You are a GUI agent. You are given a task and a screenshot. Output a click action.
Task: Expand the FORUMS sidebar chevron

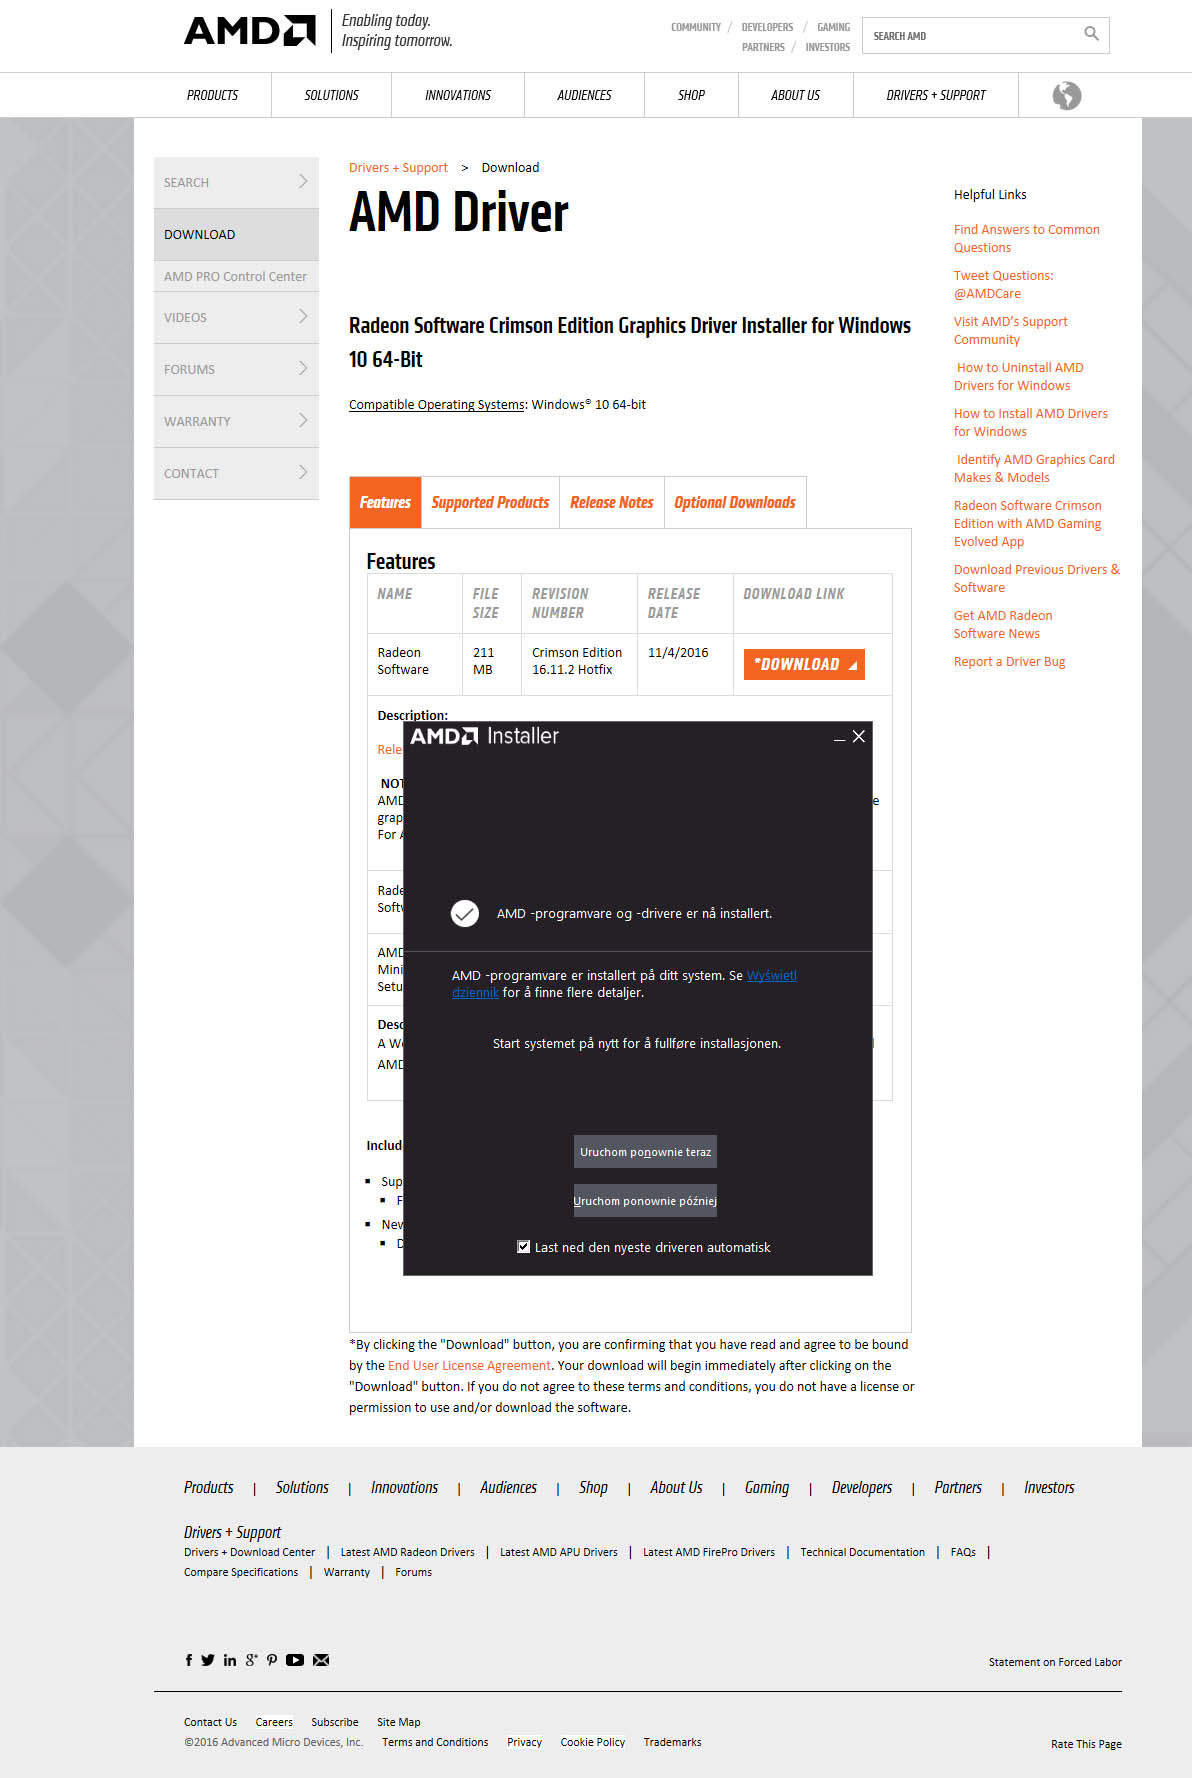(303, 368)
